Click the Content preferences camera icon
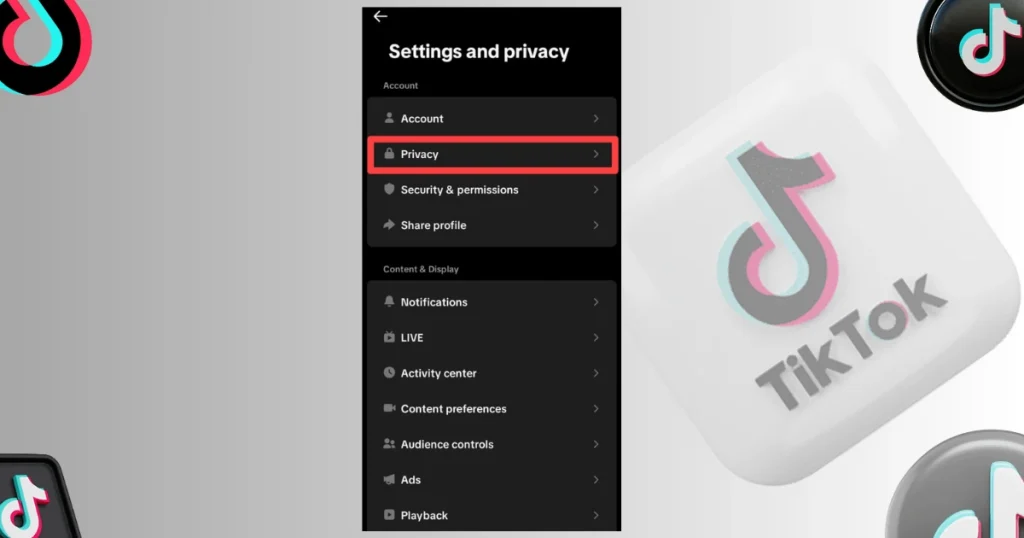Screen dimensions: 1024x538 (389, 408)
